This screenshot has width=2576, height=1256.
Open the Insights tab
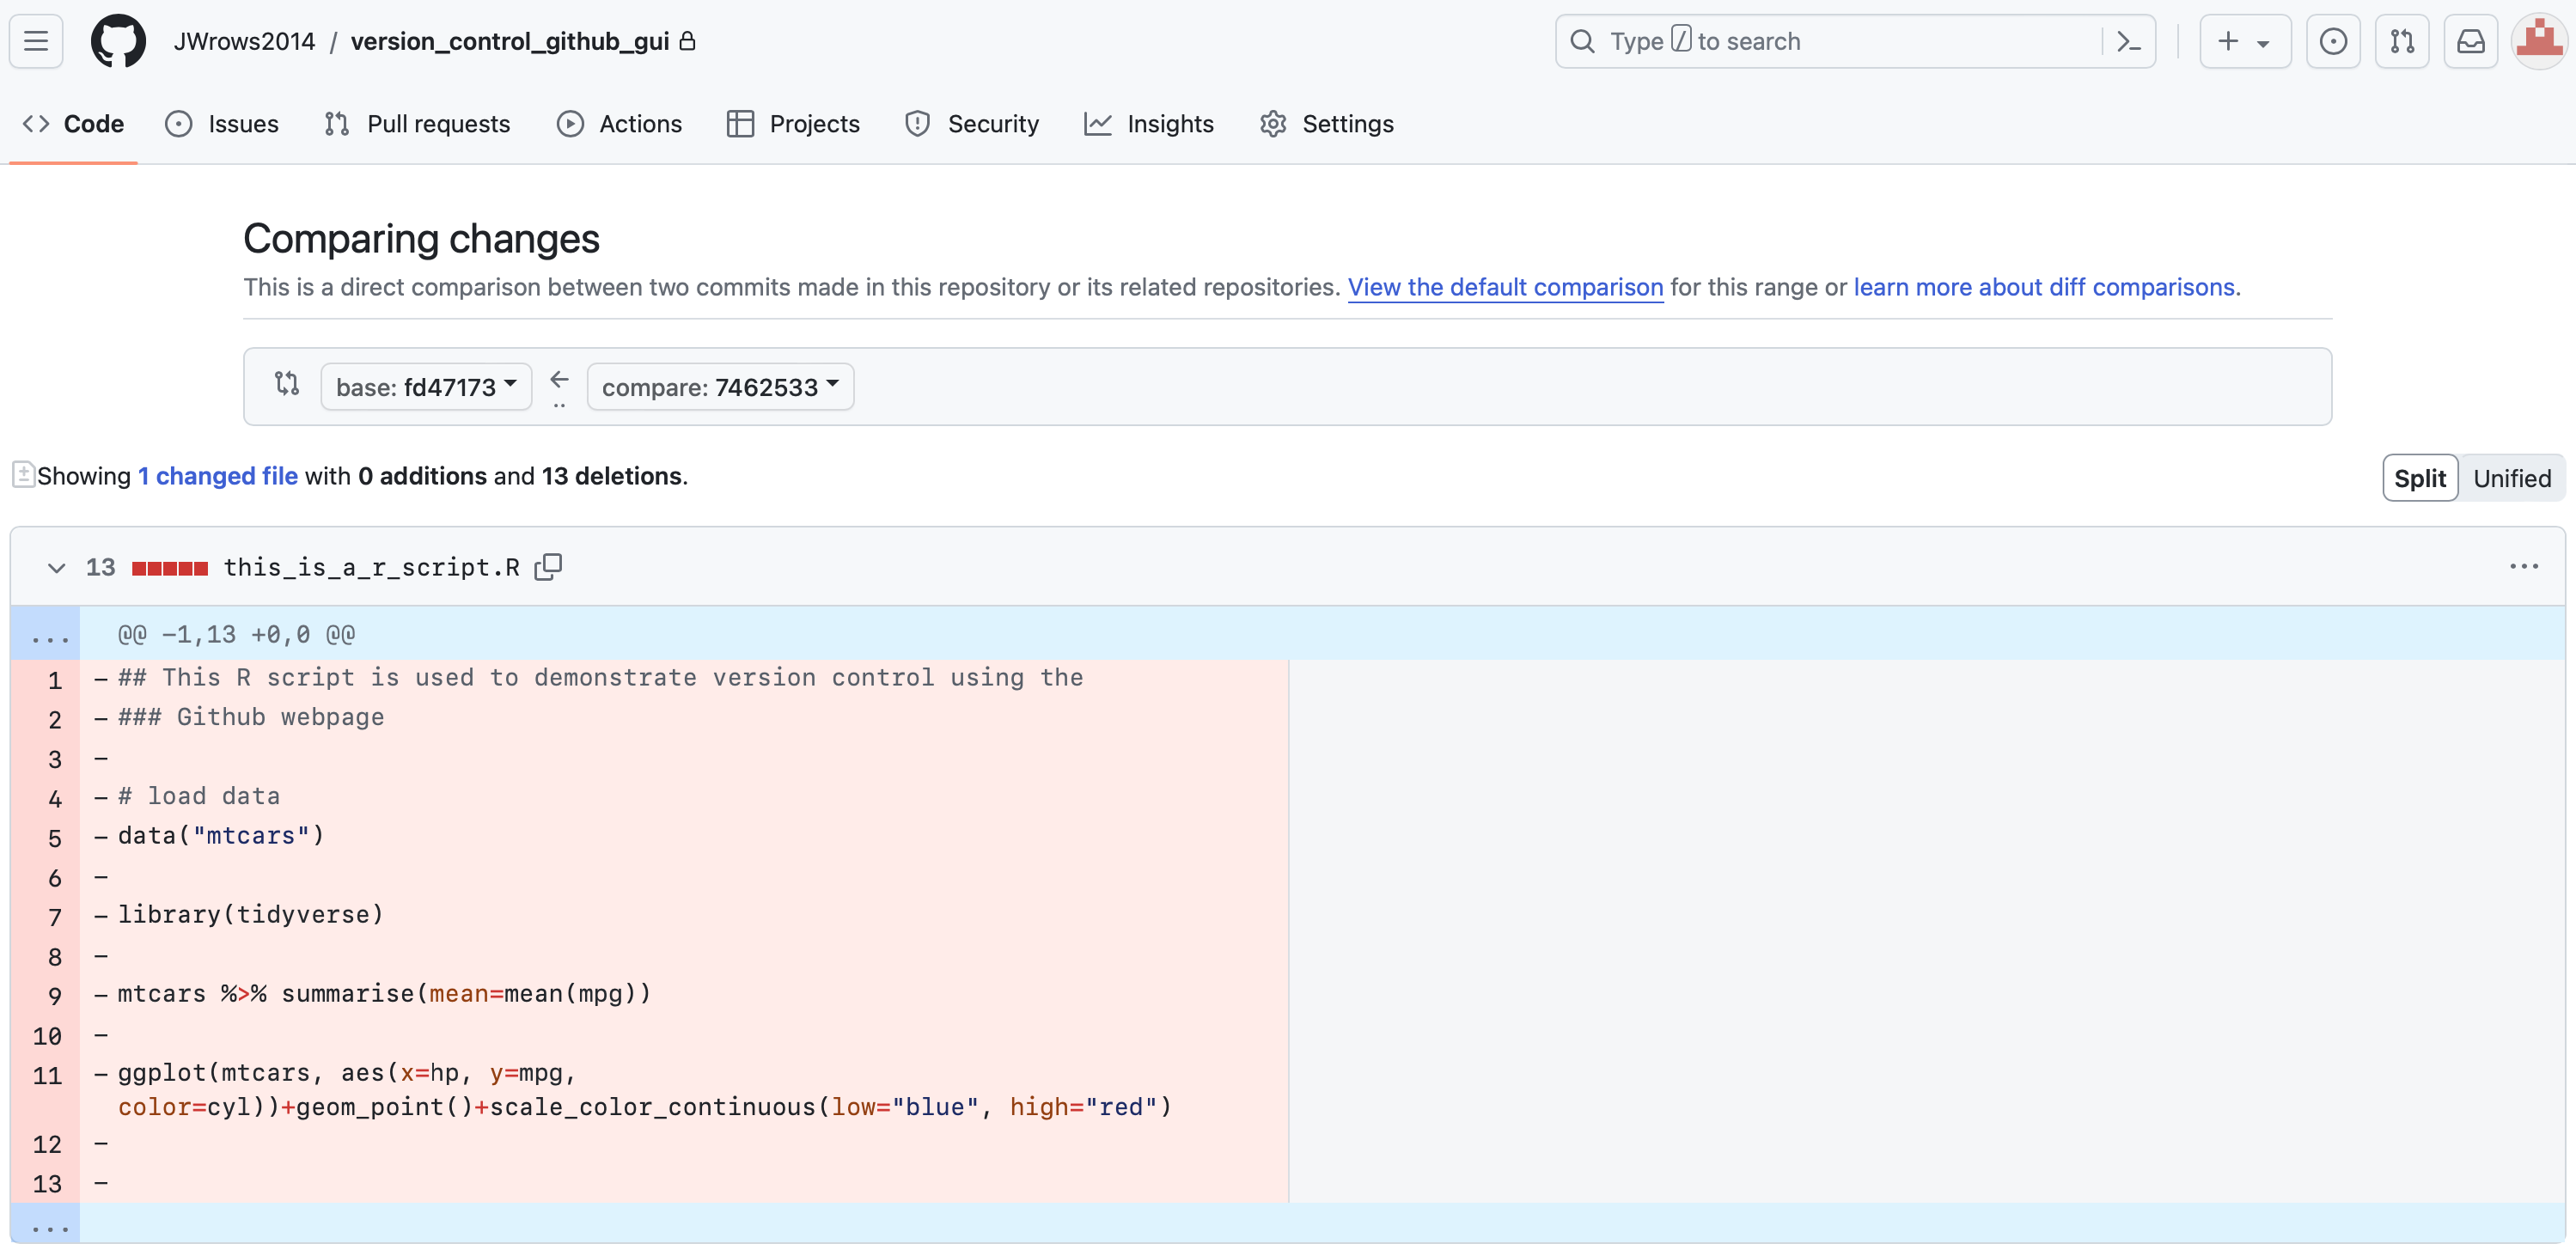point(1149,124)
